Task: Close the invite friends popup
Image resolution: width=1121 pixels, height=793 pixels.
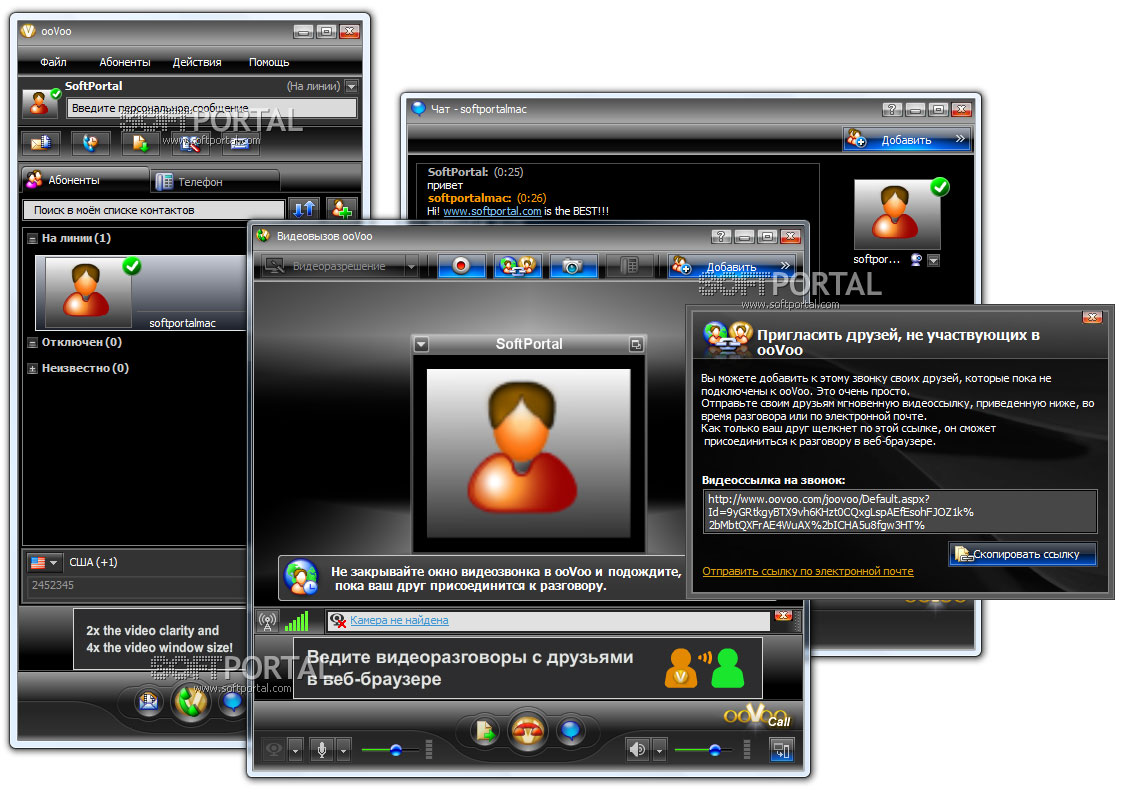Action: [x=1092, y=316]
